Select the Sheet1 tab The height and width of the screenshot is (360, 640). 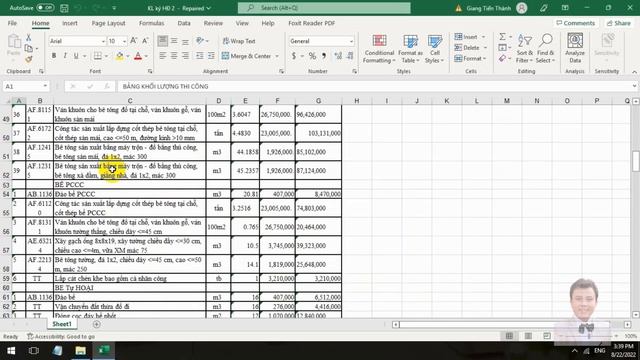click(62, 324)
